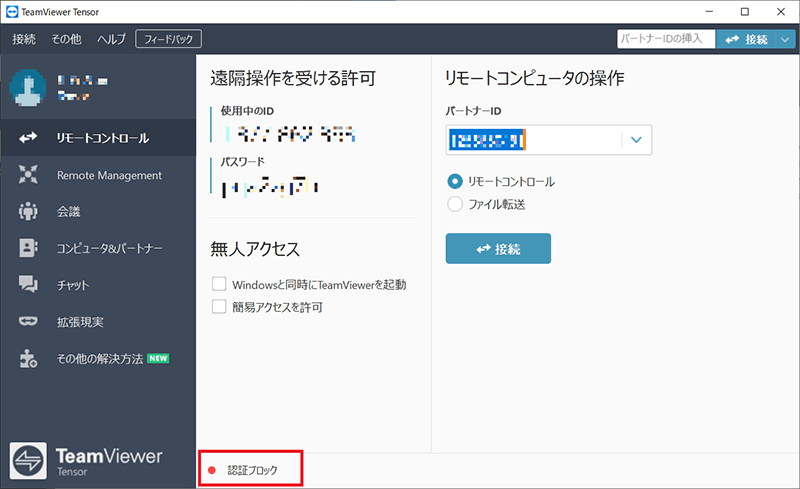The image size is (800, 489).
Task: Open the 接続 menu in menu bar
Action: coord(24,39)
